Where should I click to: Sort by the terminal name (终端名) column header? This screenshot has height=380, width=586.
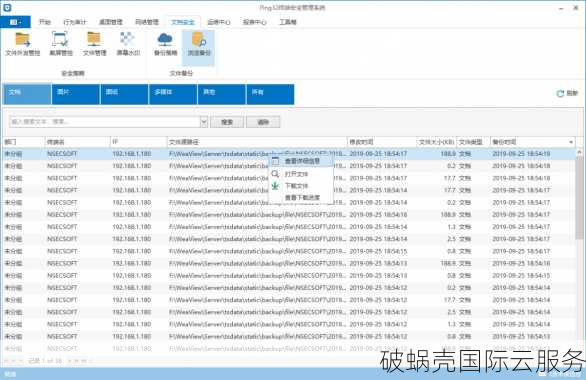[x=77, y=142]
